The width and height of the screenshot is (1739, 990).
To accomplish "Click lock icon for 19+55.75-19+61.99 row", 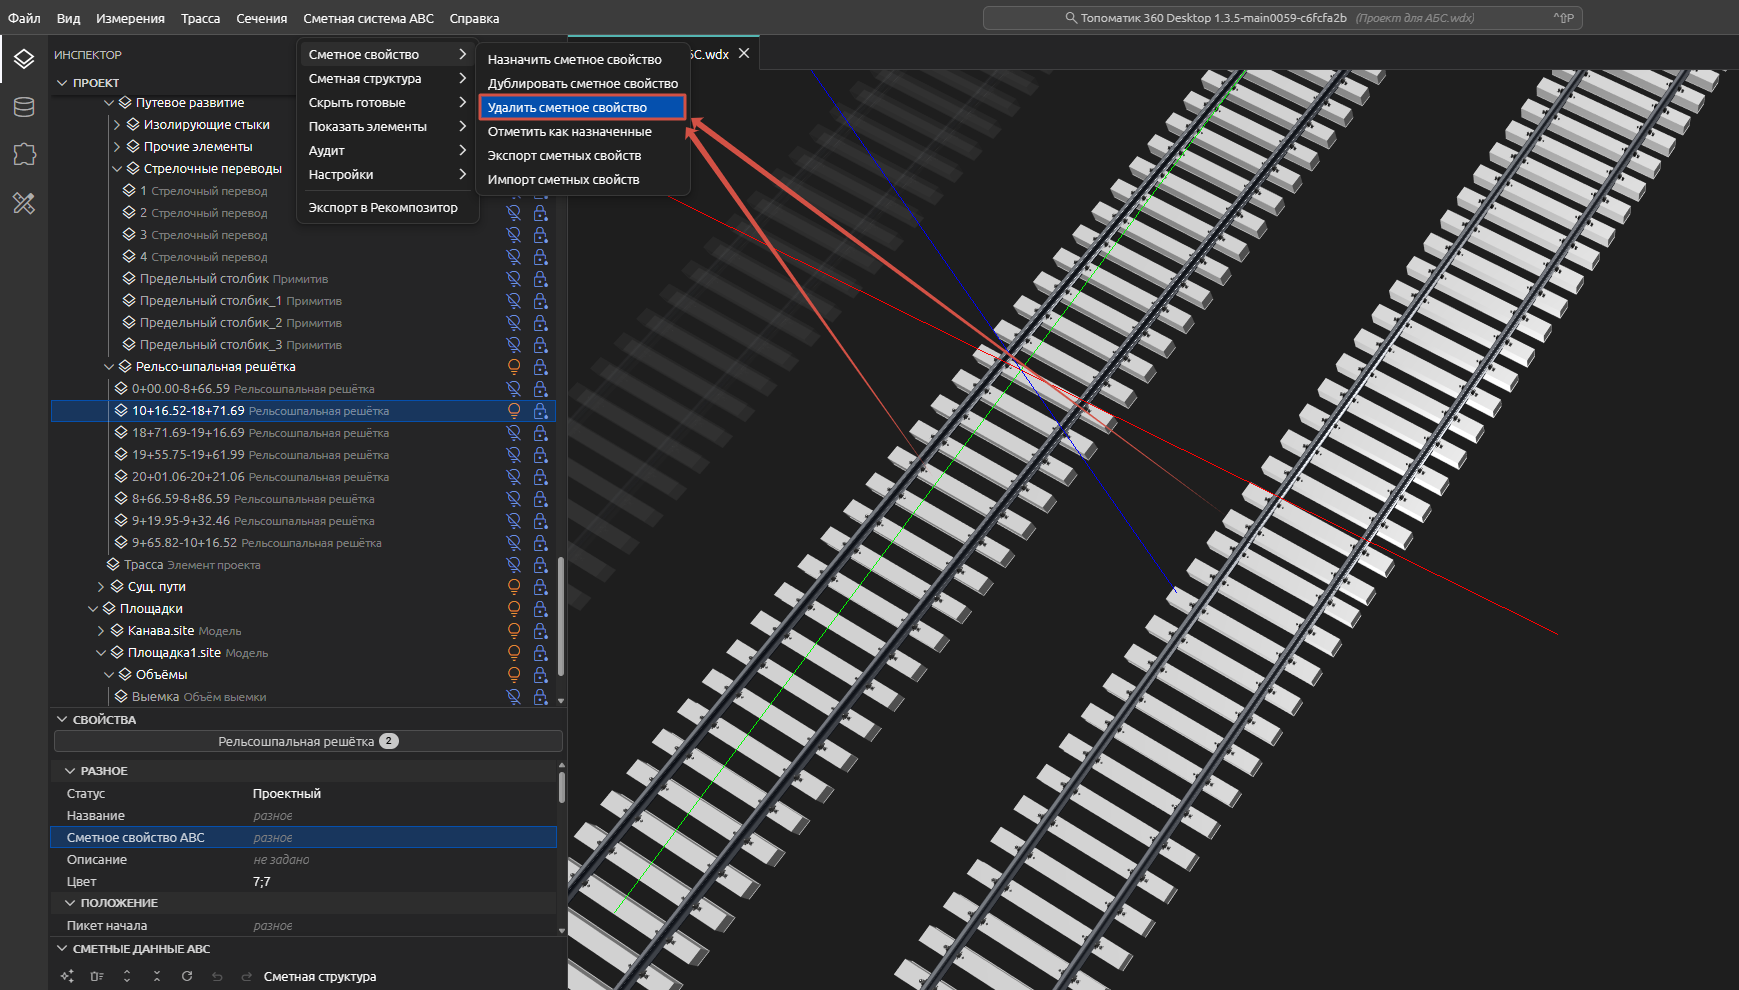I will [x=540, y=455].
